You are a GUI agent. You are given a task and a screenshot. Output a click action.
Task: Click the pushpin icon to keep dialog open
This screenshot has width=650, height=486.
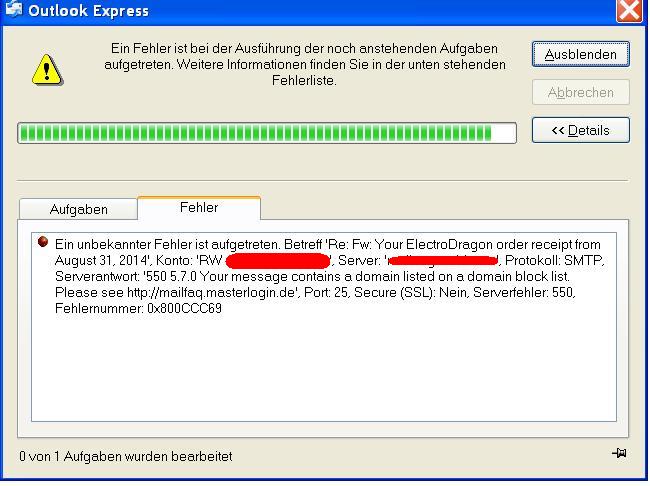pos(619,453)
